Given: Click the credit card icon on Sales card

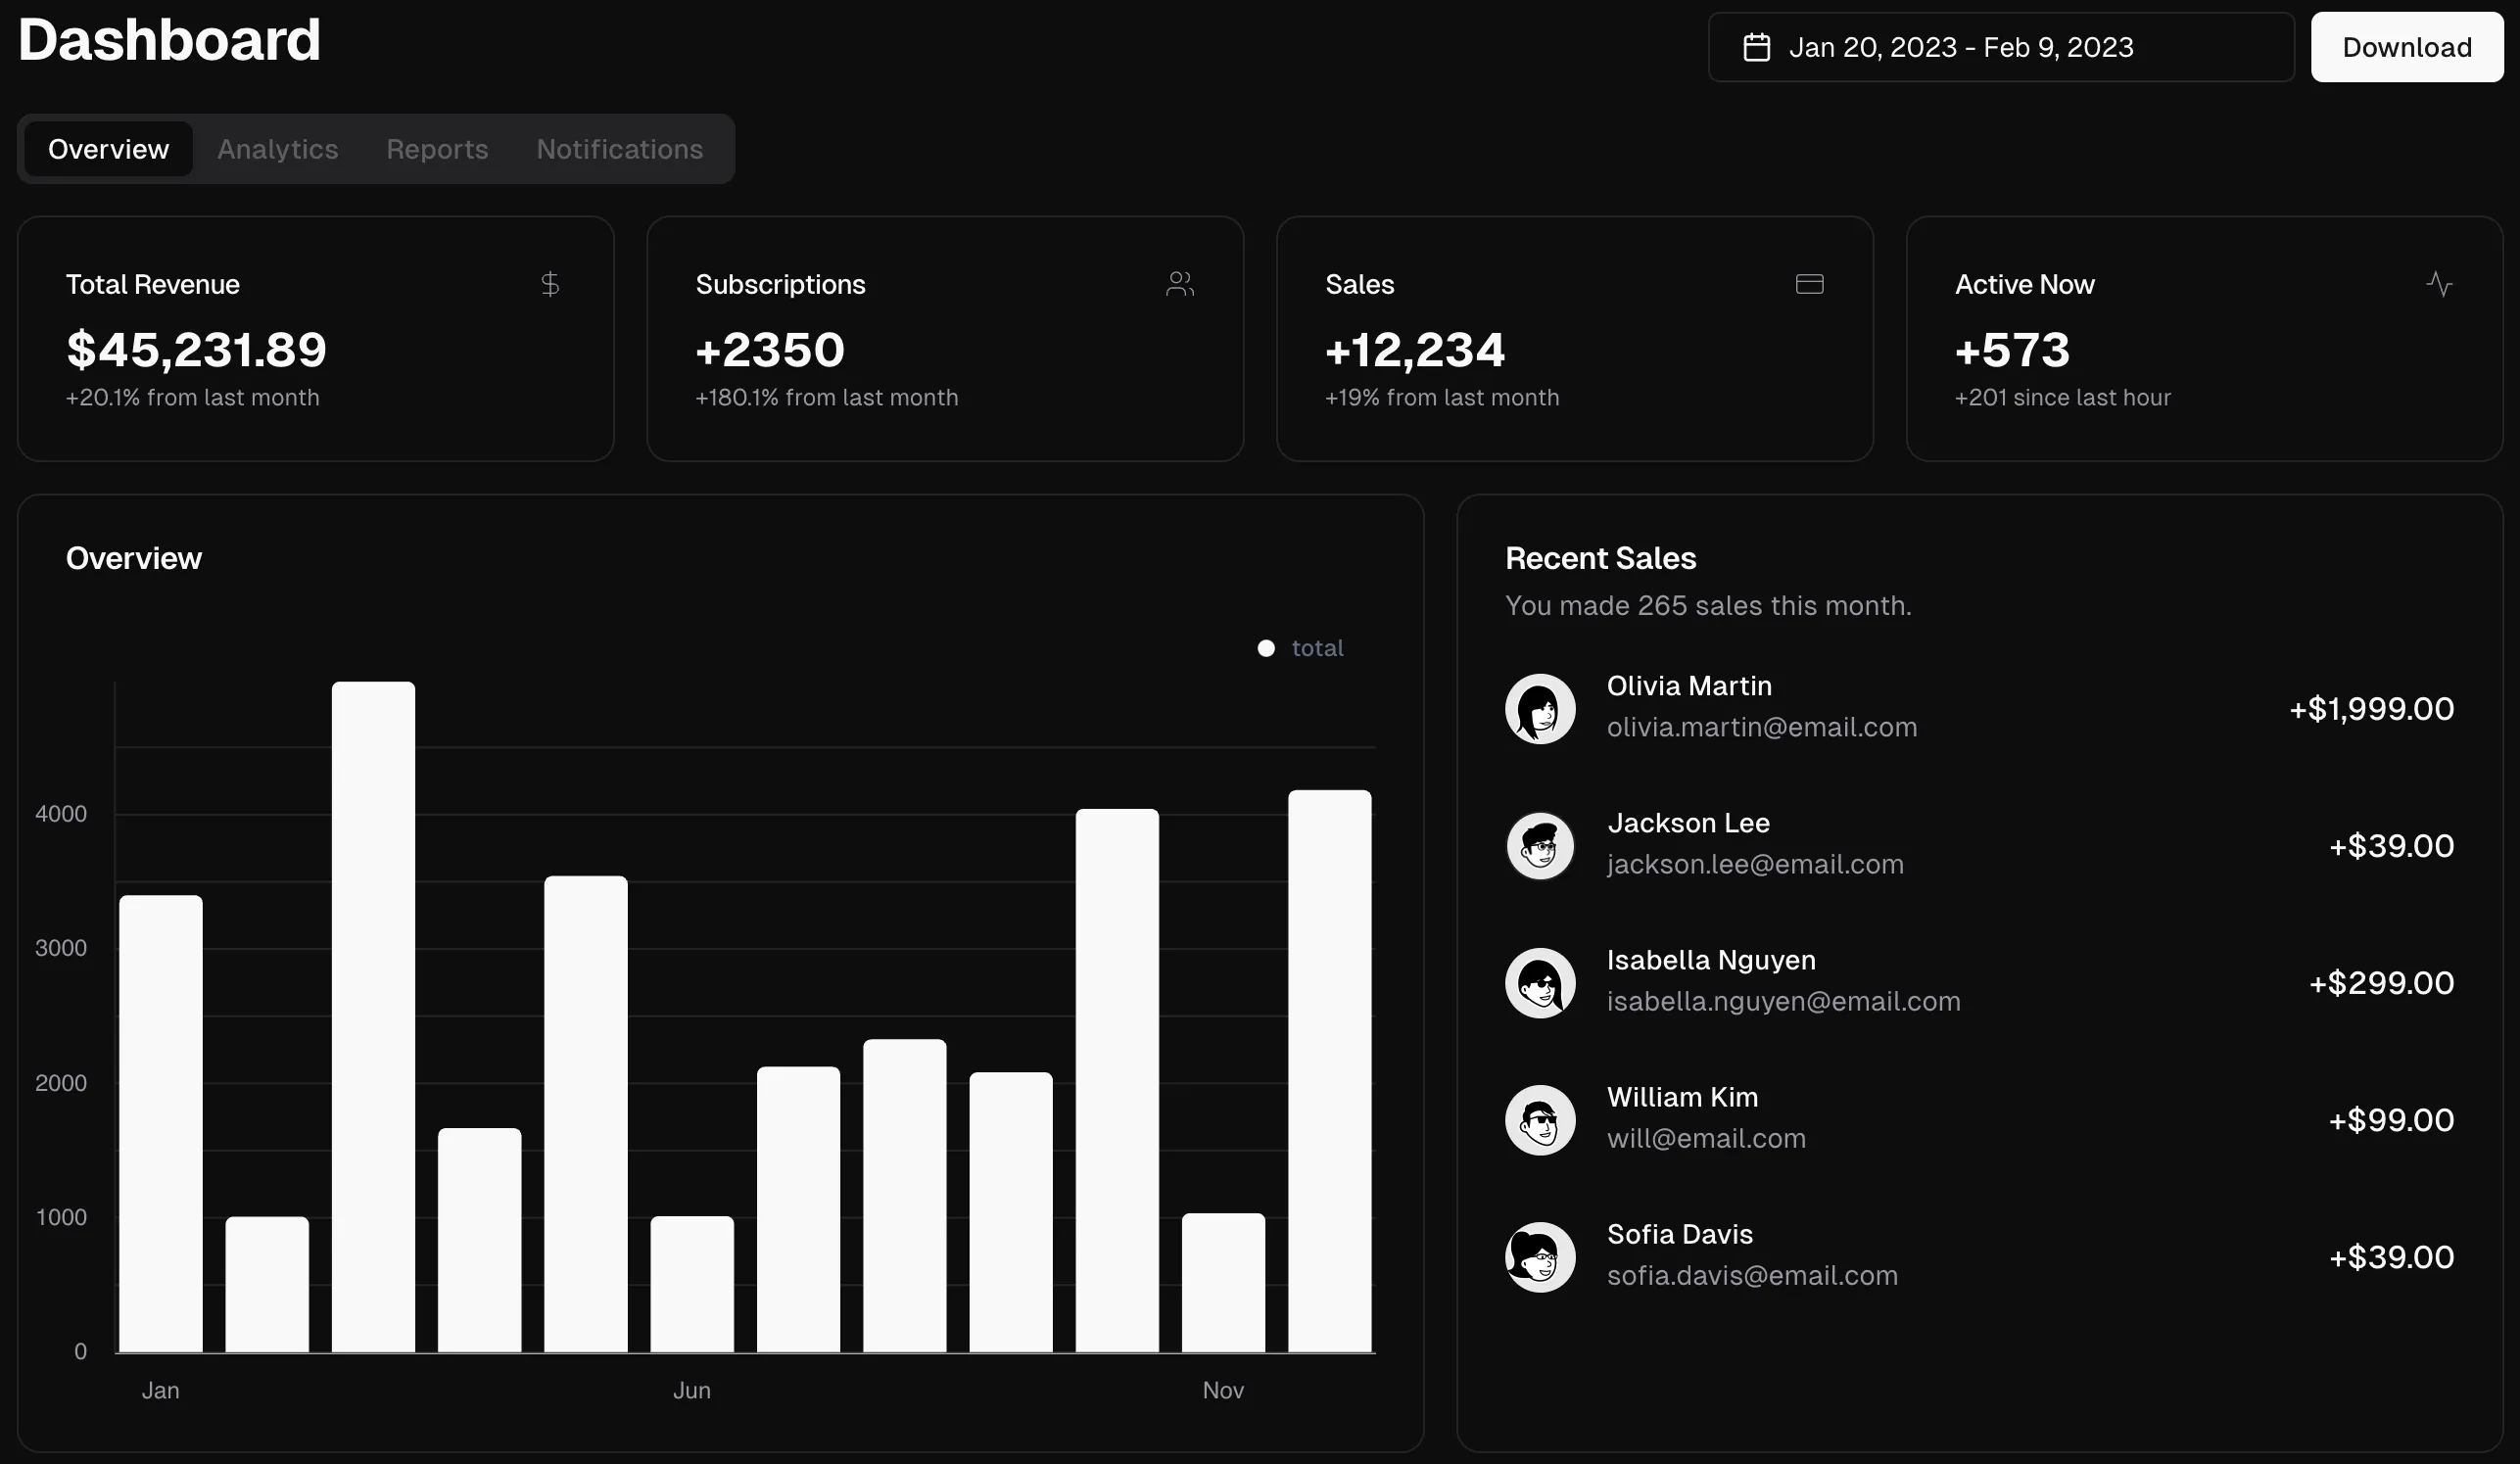Looking at the screenshot, I should [1809, 284].
